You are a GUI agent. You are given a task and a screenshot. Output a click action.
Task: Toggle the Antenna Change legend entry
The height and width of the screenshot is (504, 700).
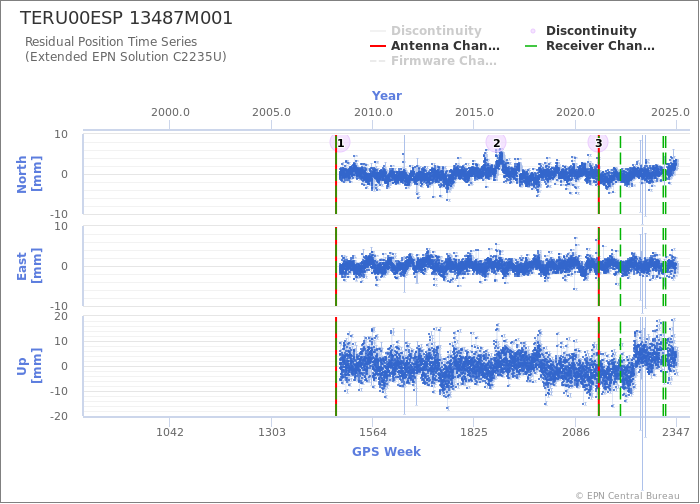435,46
